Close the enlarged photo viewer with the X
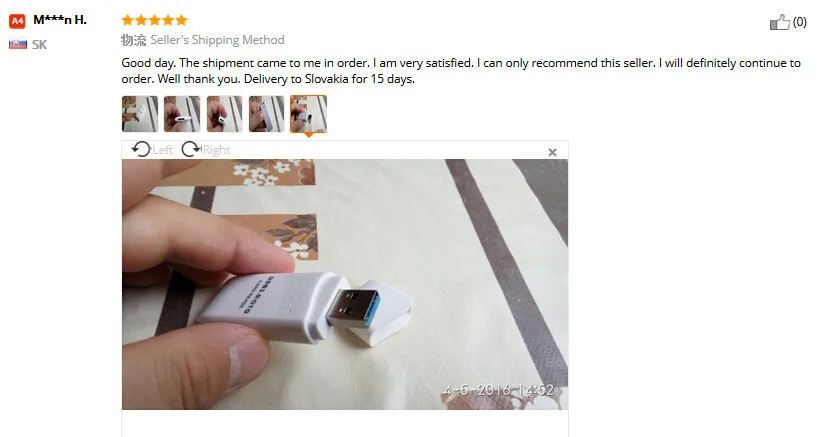 click(x=552, y=152)
